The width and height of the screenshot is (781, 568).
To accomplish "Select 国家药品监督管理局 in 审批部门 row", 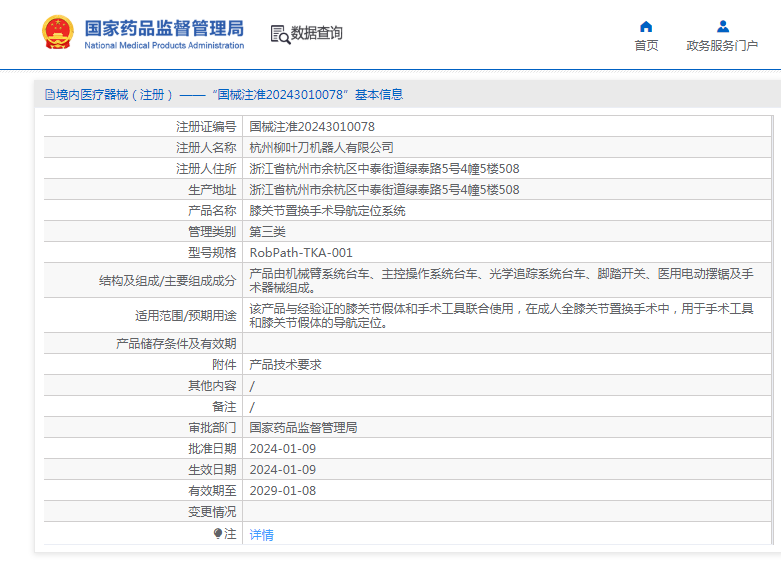I will point(303,427).
